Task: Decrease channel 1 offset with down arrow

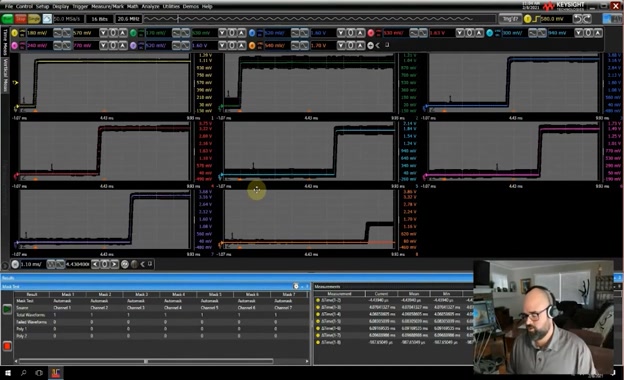Action: click(x=103, y=33)
